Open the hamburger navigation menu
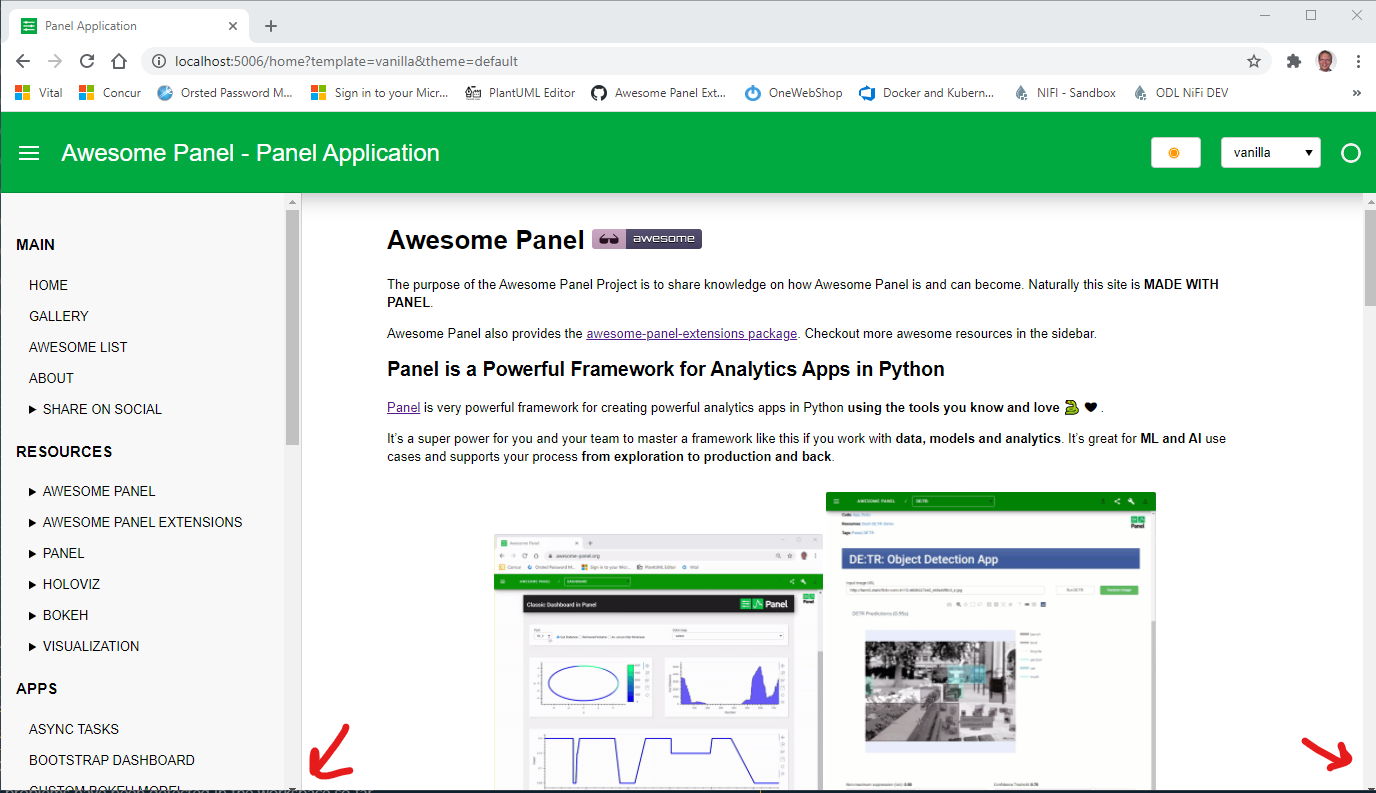Viewport: 1376px width, 793px height. click(x=29, y=152)
